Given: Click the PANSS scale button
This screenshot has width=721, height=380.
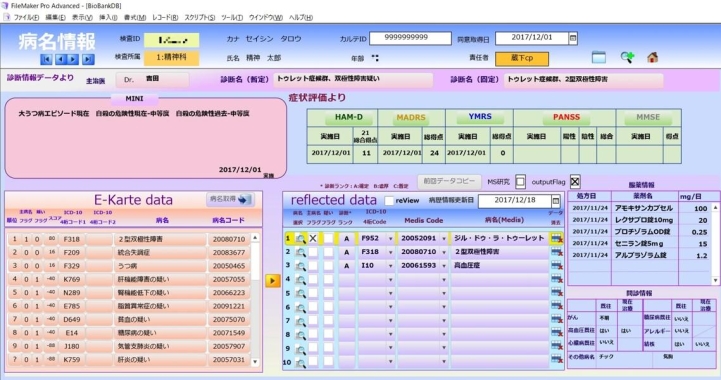Looking at the screenshot, I should 566,117.
